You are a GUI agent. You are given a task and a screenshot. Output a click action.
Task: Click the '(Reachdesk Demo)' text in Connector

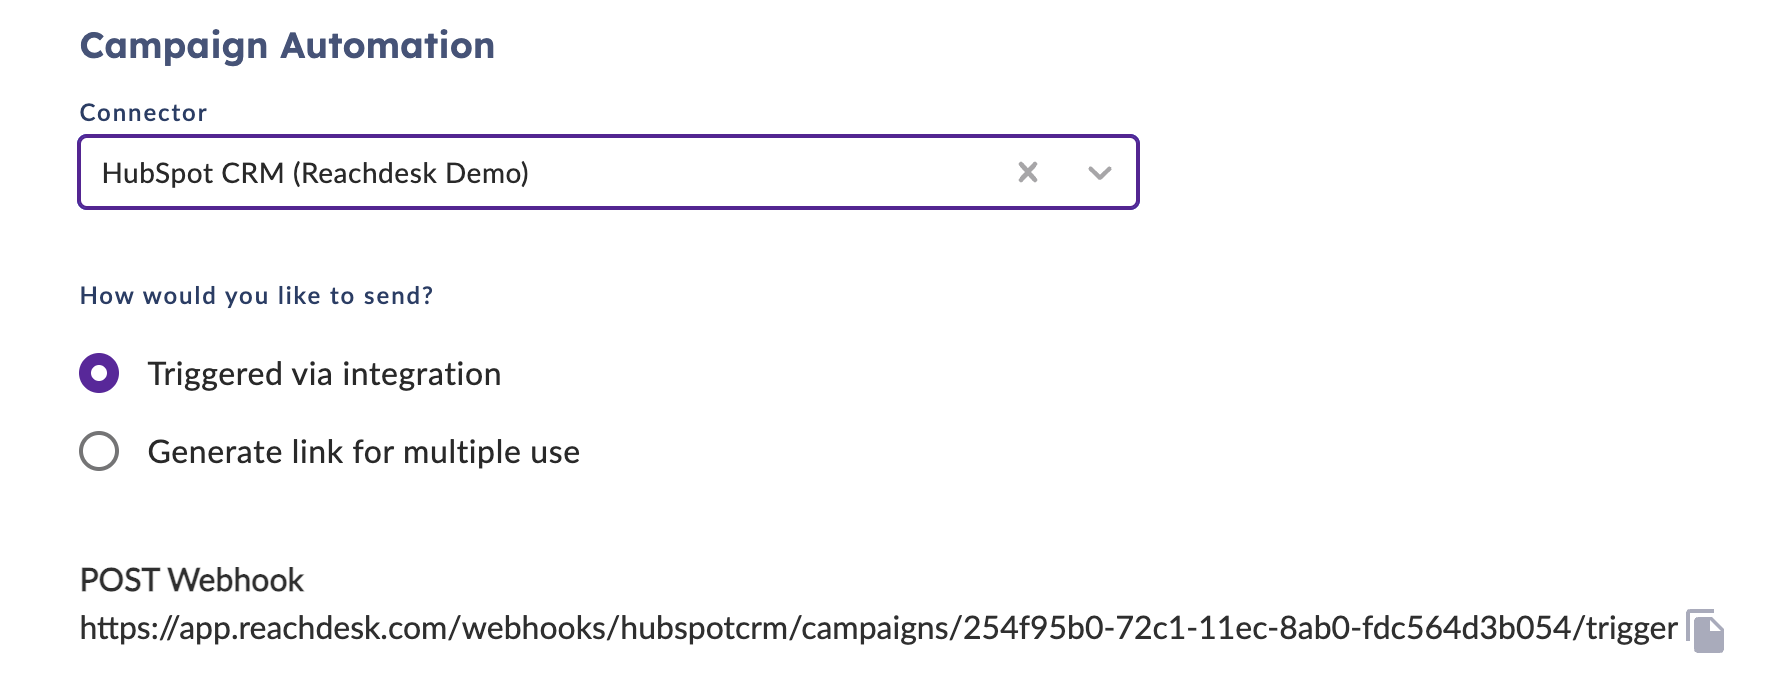pos(410,173)
